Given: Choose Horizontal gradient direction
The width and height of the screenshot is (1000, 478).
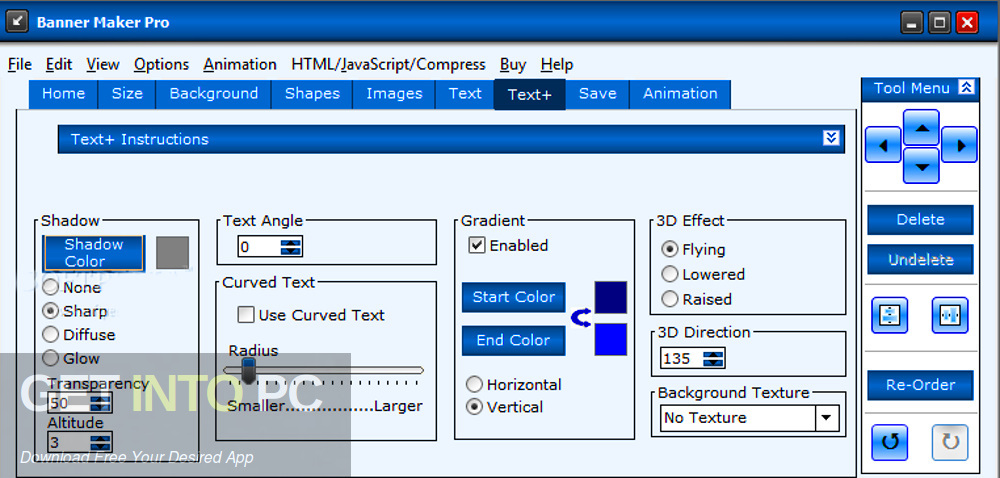Looking at the screenshot, I should (474, 385).
